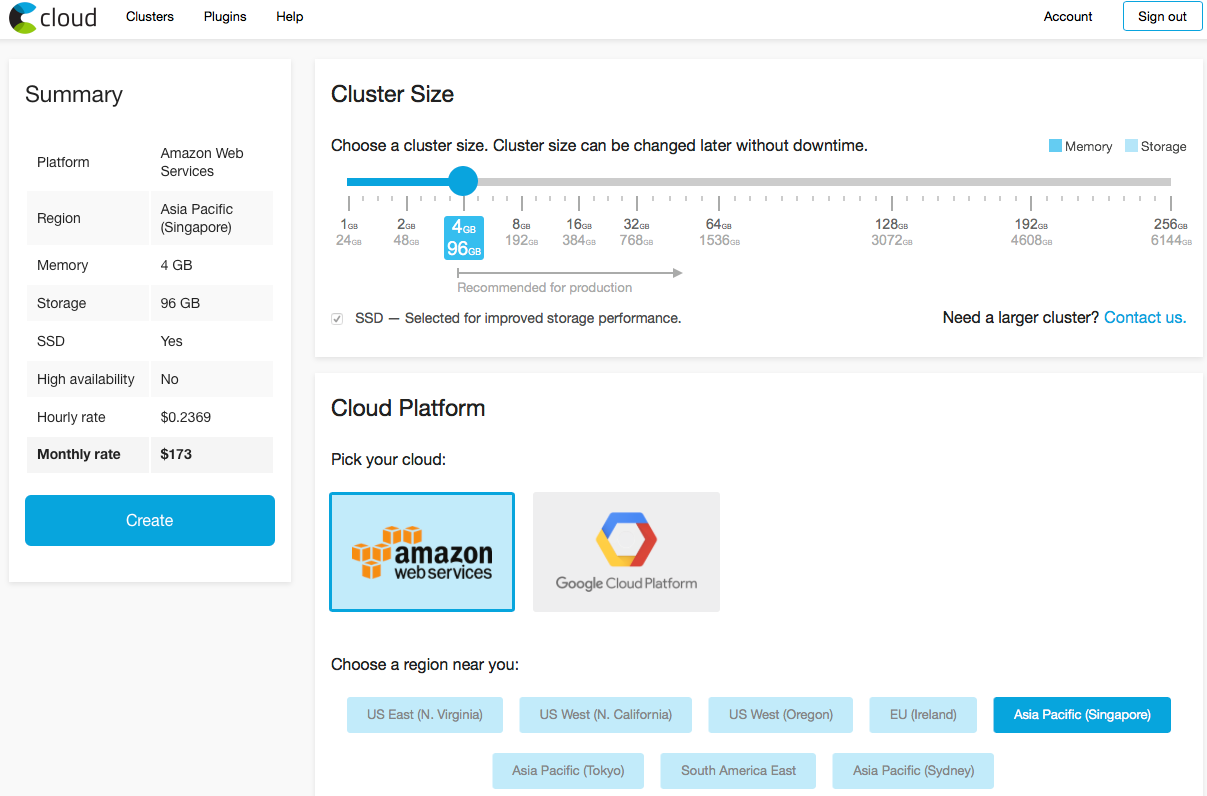This screenshot has height=796, width=1207.
Task: Choose Google Cloud Platform tile
Action: coord(626,551)
